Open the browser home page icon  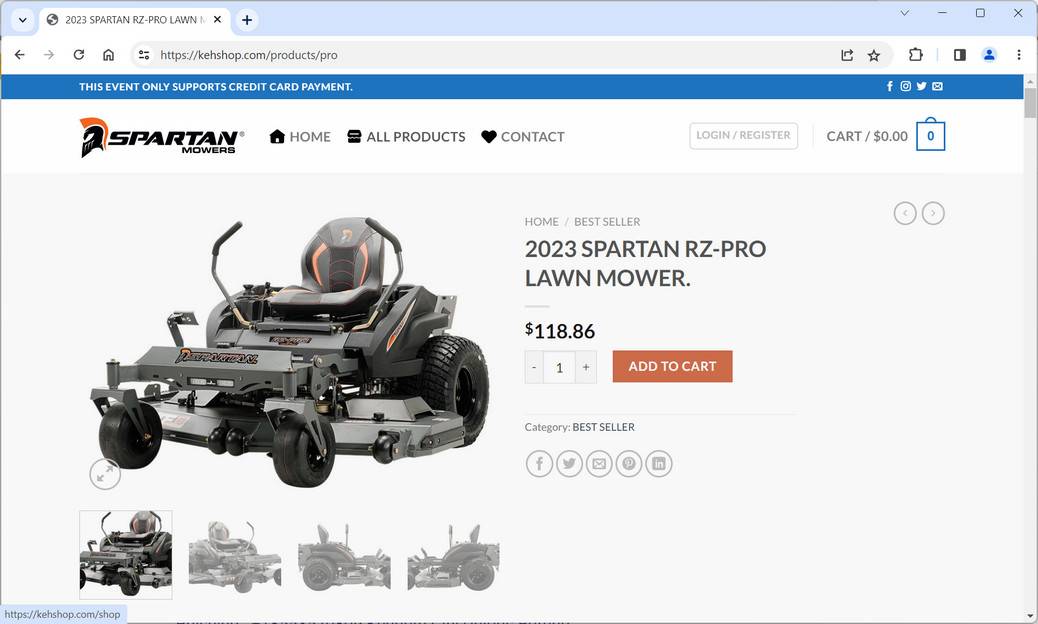[109, 55]
